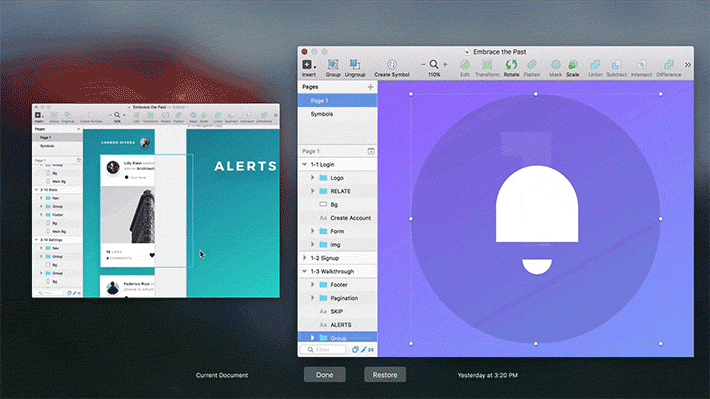
Task: Collapse pages list using icon beside Page 1 header
Action: [x=370, y=151]
